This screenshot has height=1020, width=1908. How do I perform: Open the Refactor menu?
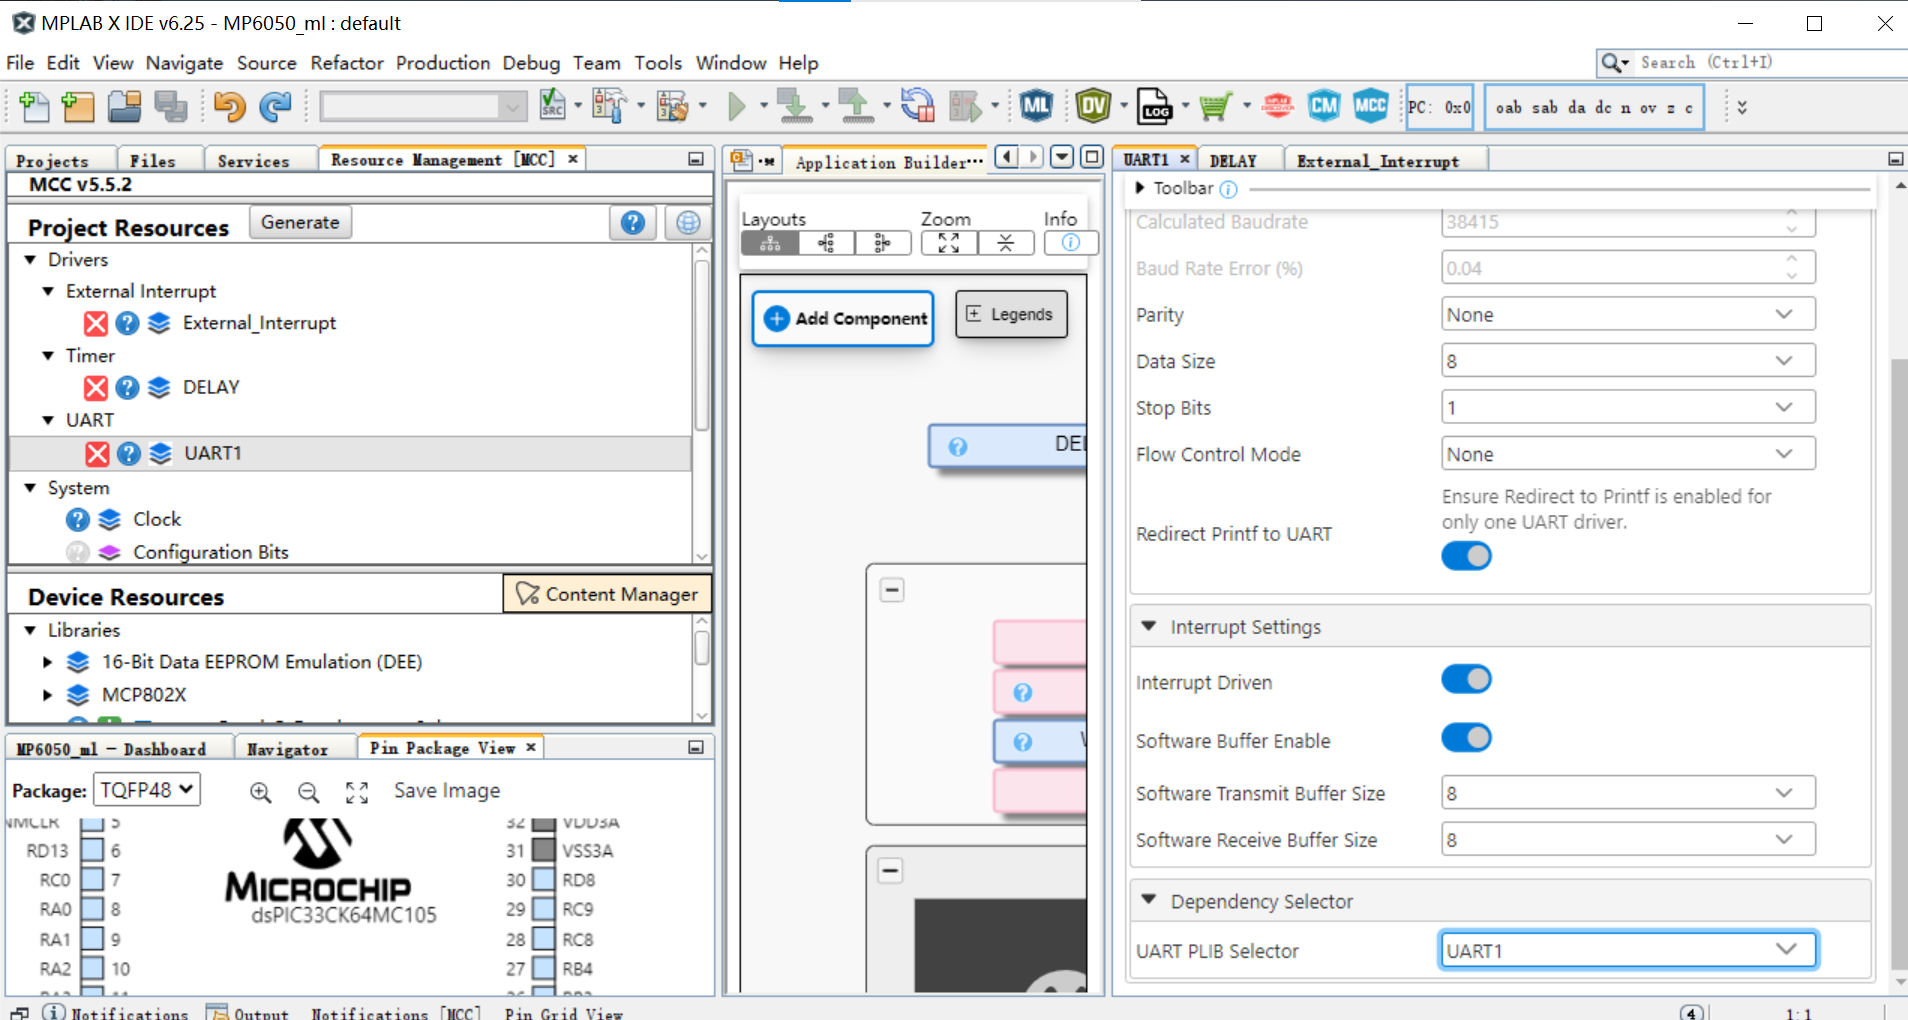(x=347, y=63)
